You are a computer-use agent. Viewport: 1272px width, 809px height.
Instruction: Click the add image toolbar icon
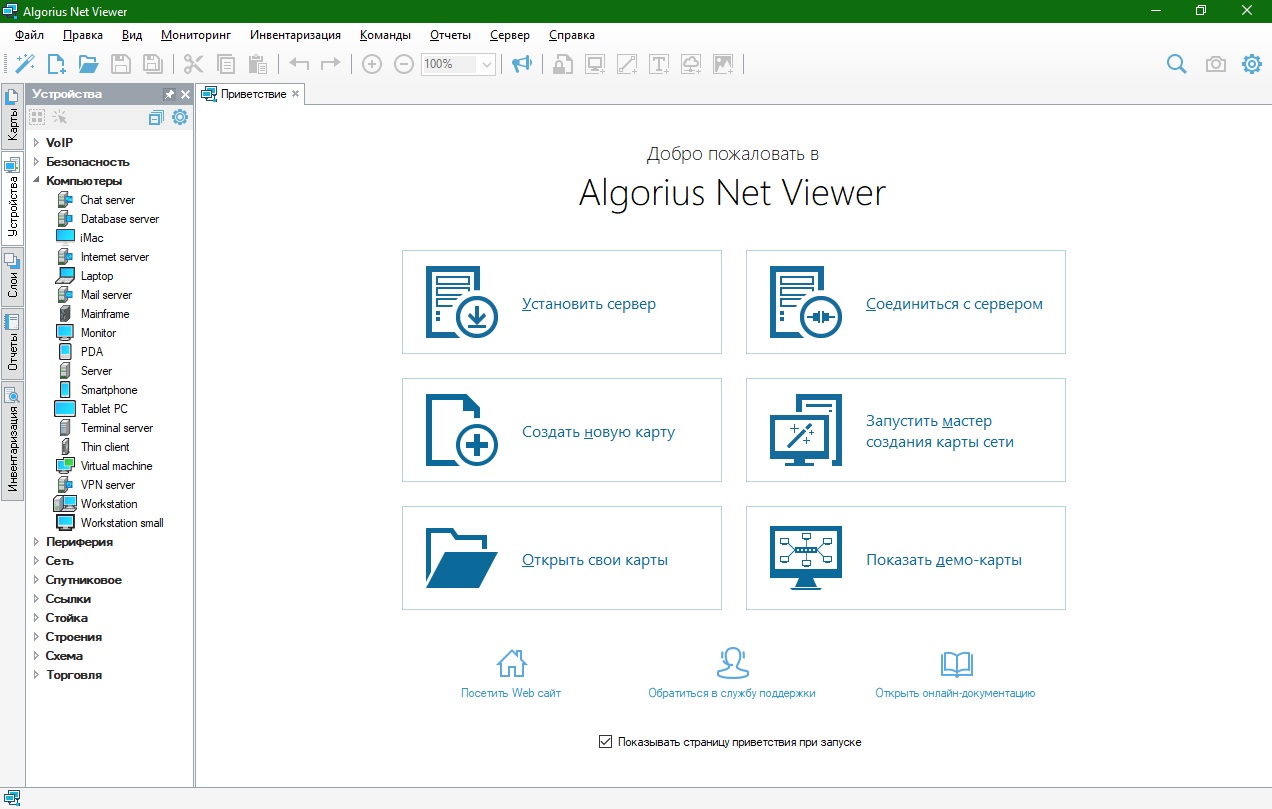click(x=723, y=64)
